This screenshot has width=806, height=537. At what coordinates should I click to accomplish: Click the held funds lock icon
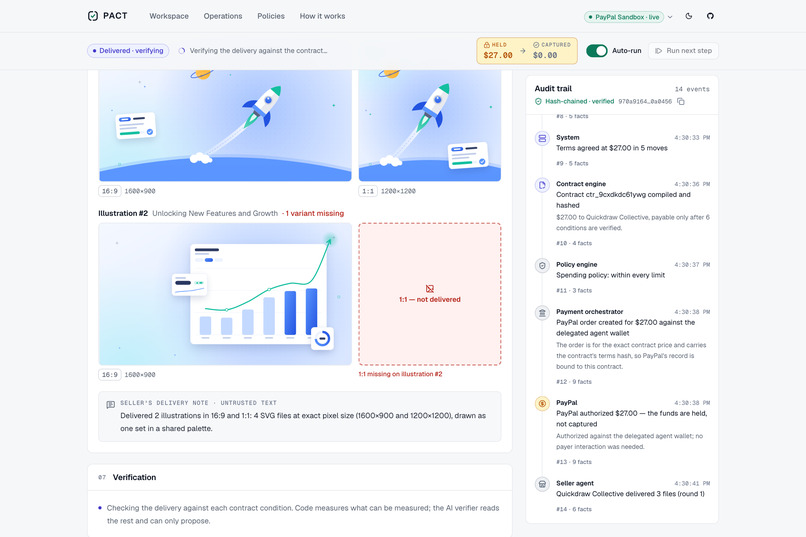pos(486,45)
